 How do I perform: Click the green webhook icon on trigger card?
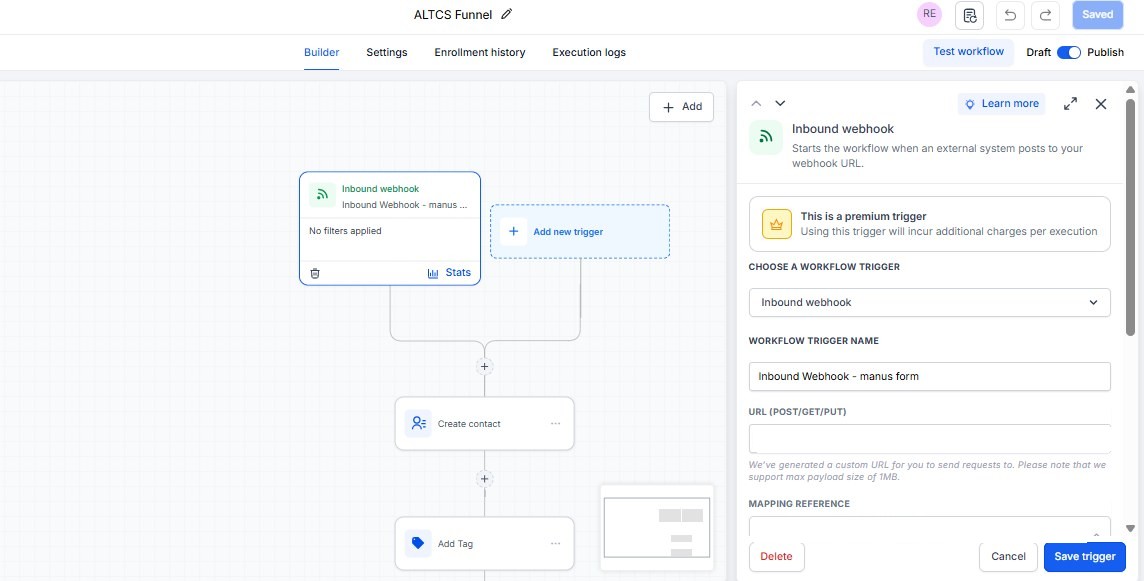click(x=322, y=196)
